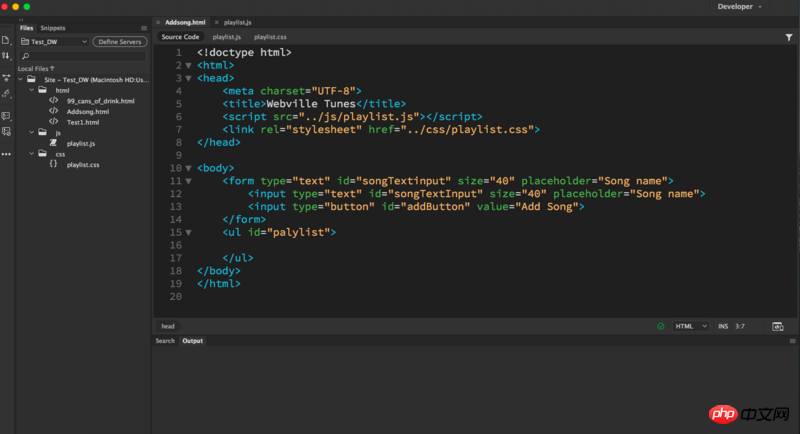Screen dimensions: 800x434
Task: Collapse the body tag on line 10
Action: pyautogui.click(x=188, y=168)
